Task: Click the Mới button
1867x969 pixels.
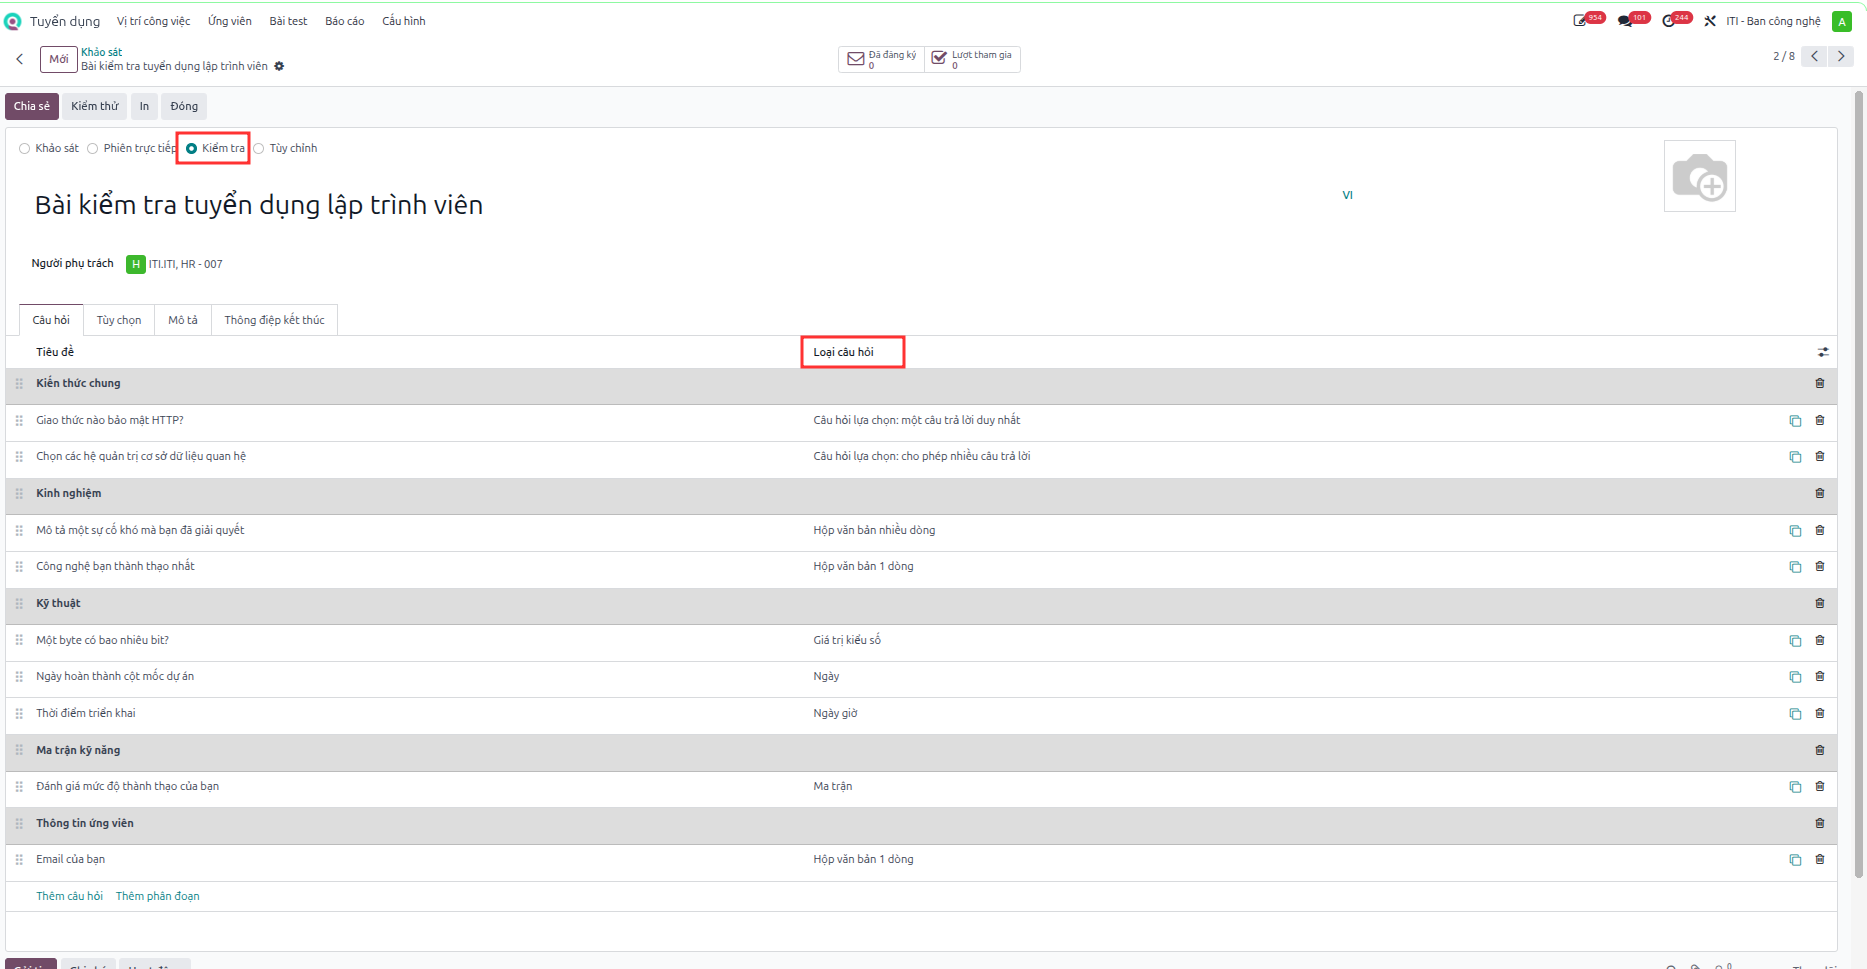Action: point(59,59)
